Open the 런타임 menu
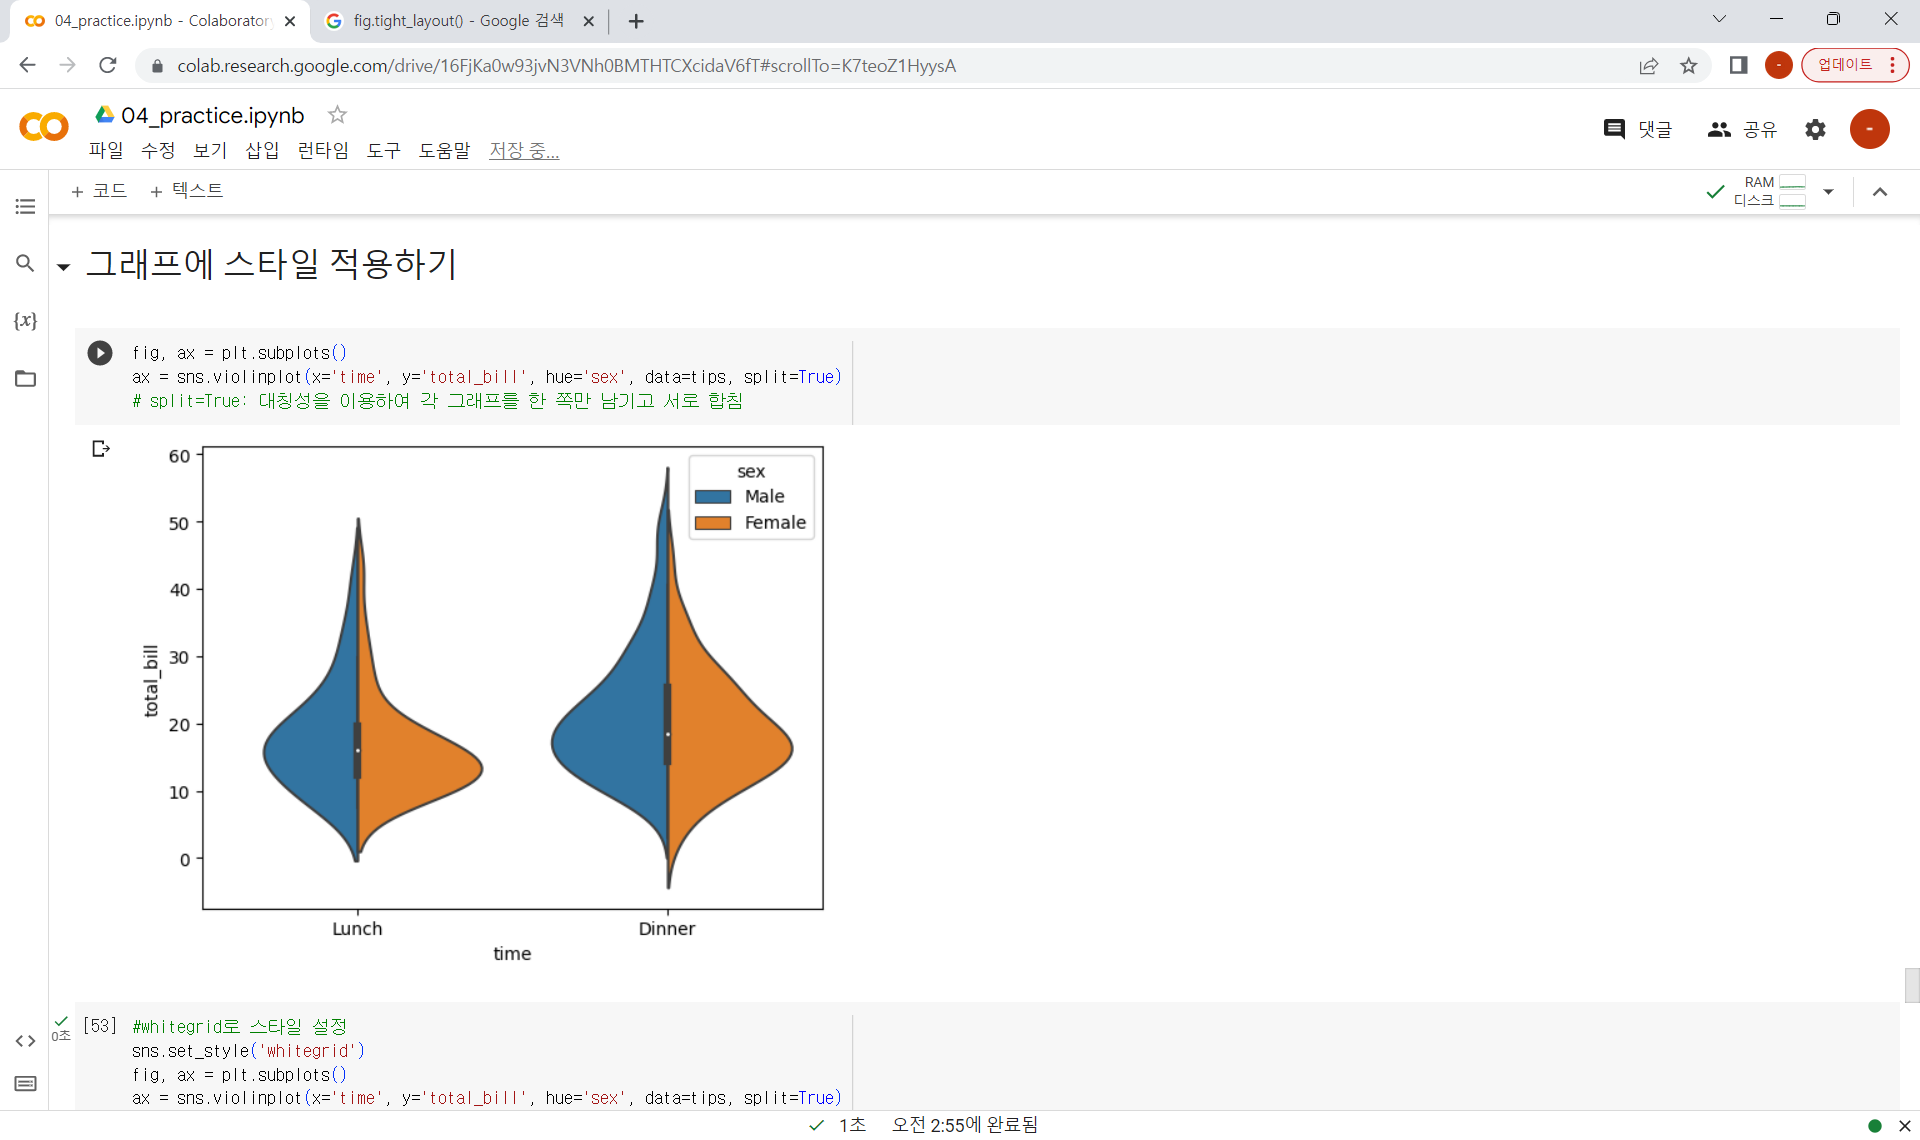 coord(323,150)
